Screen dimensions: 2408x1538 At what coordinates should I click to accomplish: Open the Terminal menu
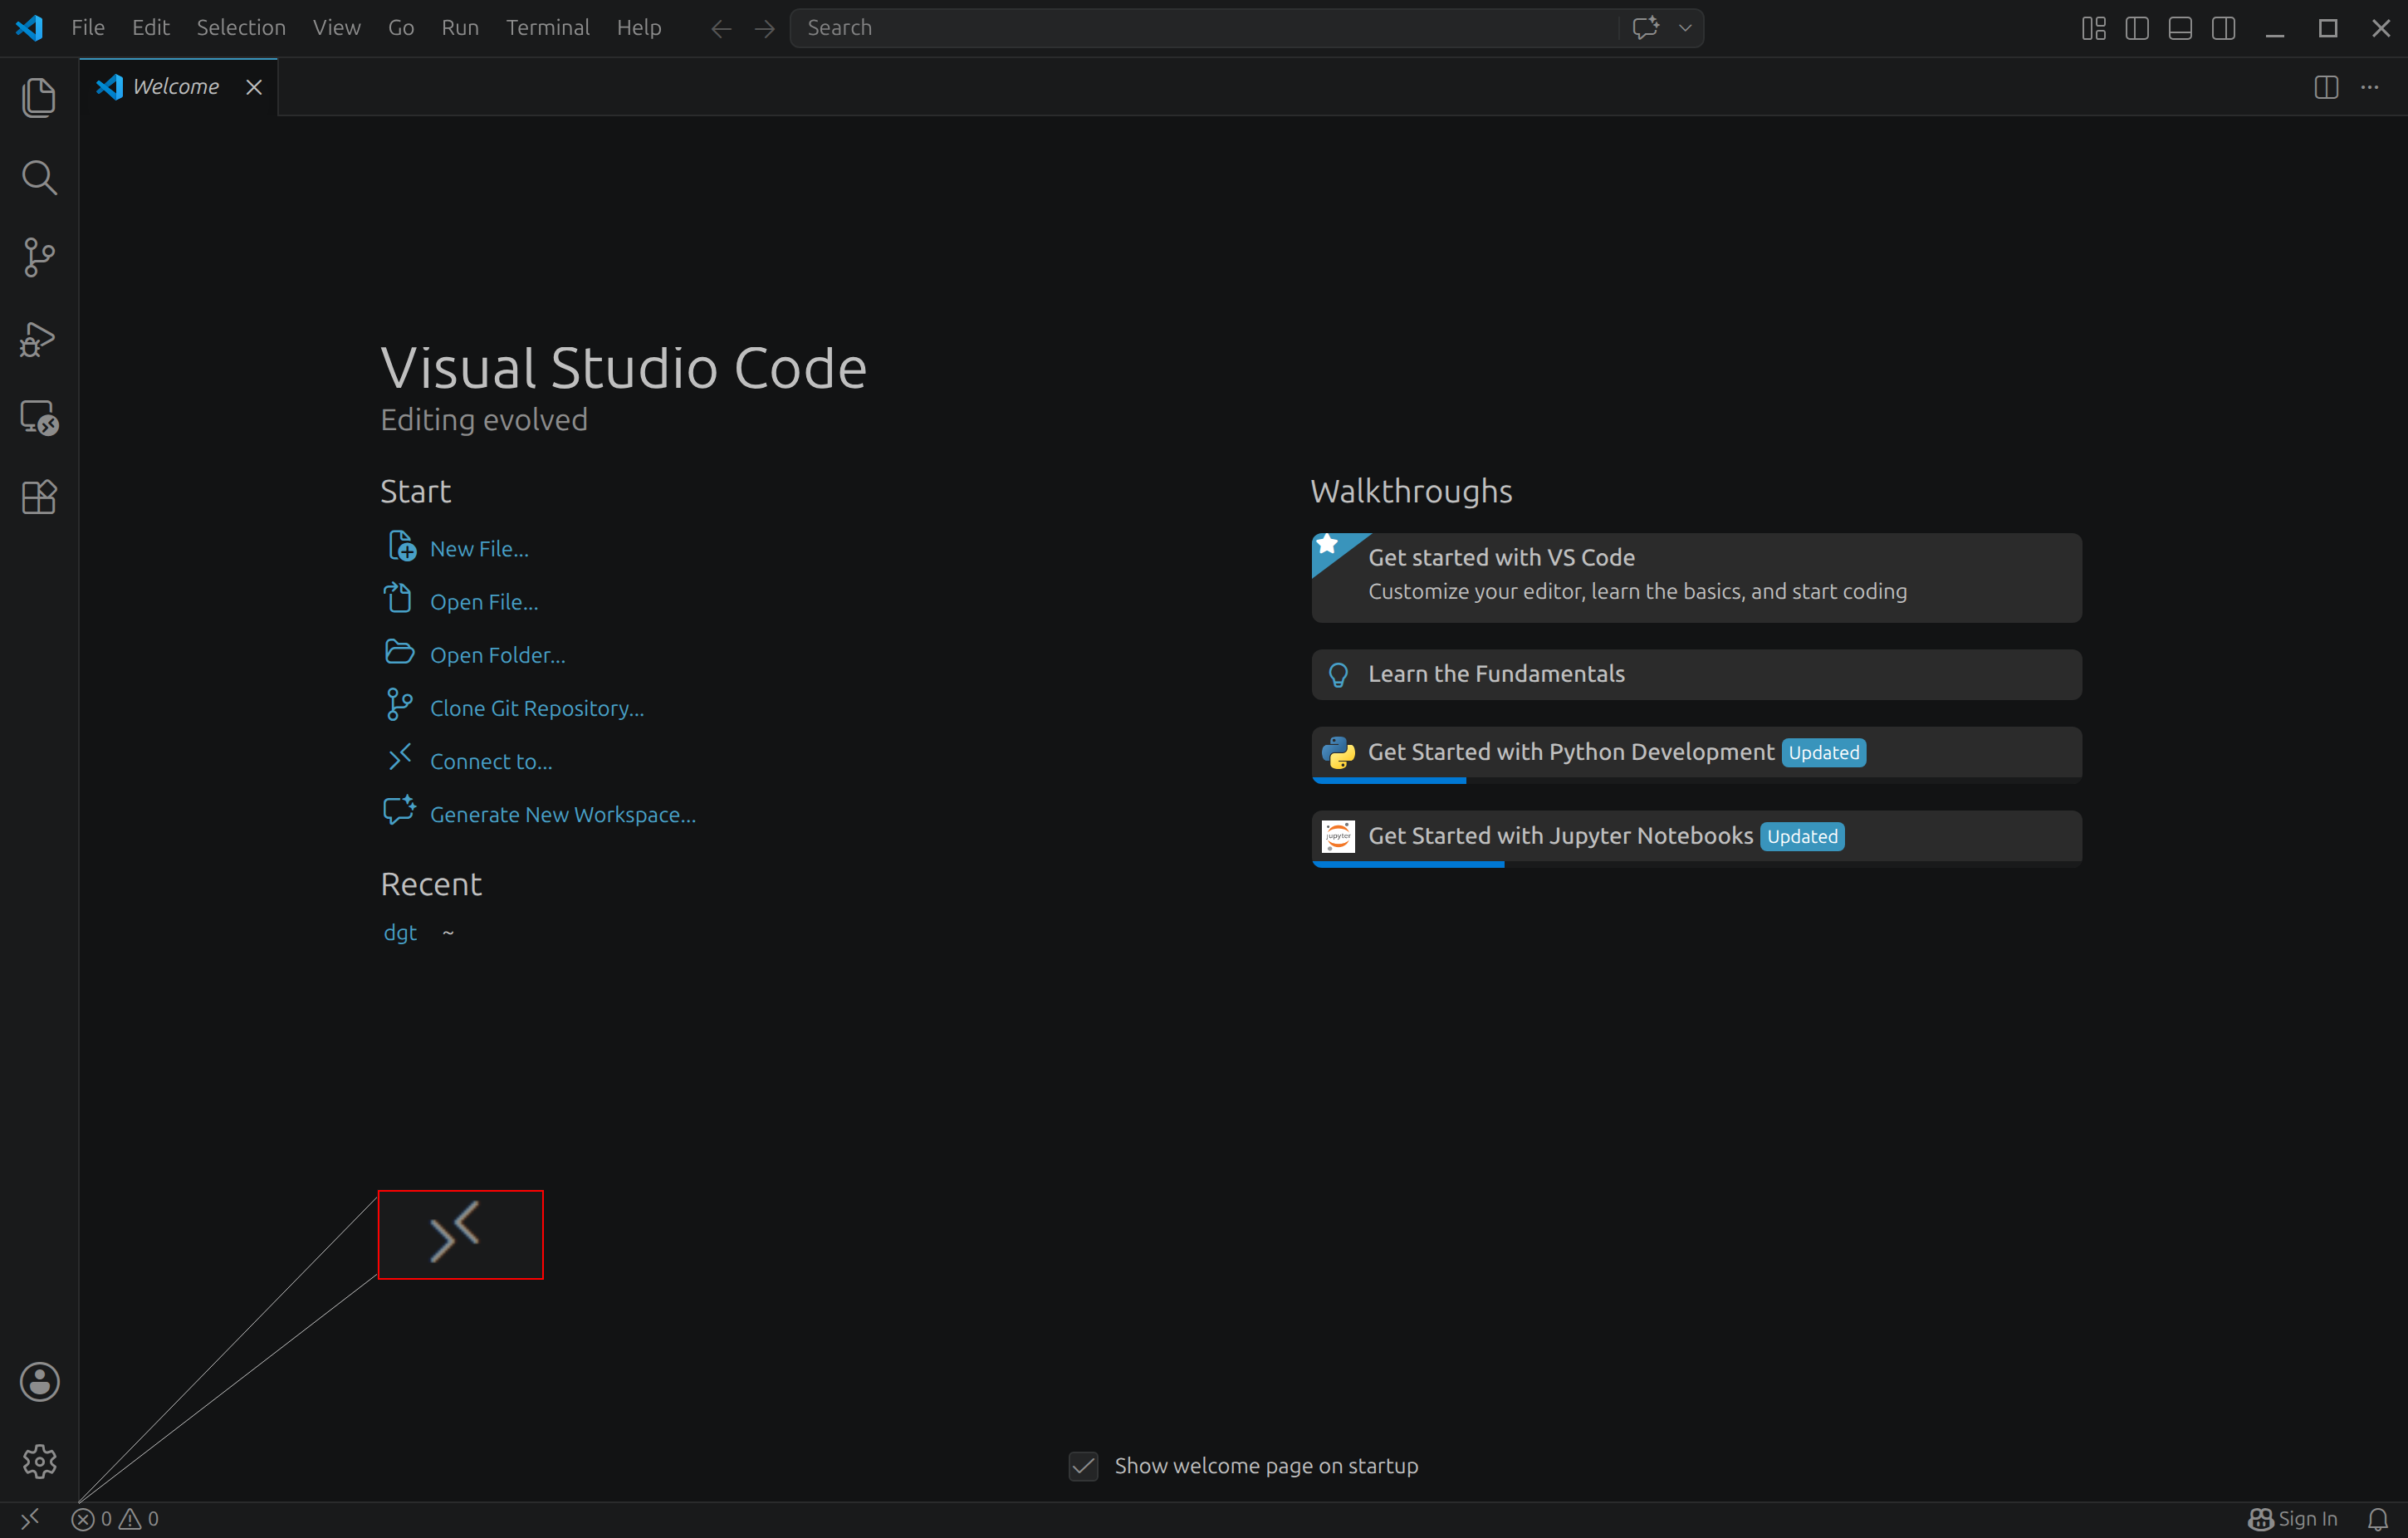548,28
